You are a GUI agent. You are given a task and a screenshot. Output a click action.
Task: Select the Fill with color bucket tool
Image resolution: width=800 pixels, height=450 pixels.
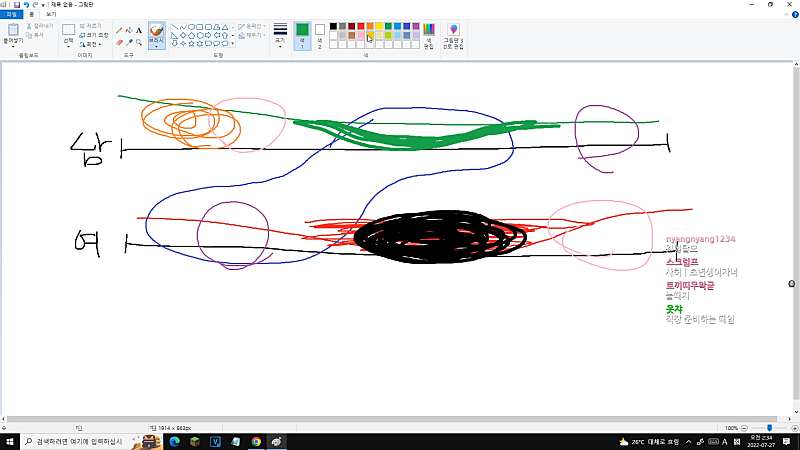[129, 31]
